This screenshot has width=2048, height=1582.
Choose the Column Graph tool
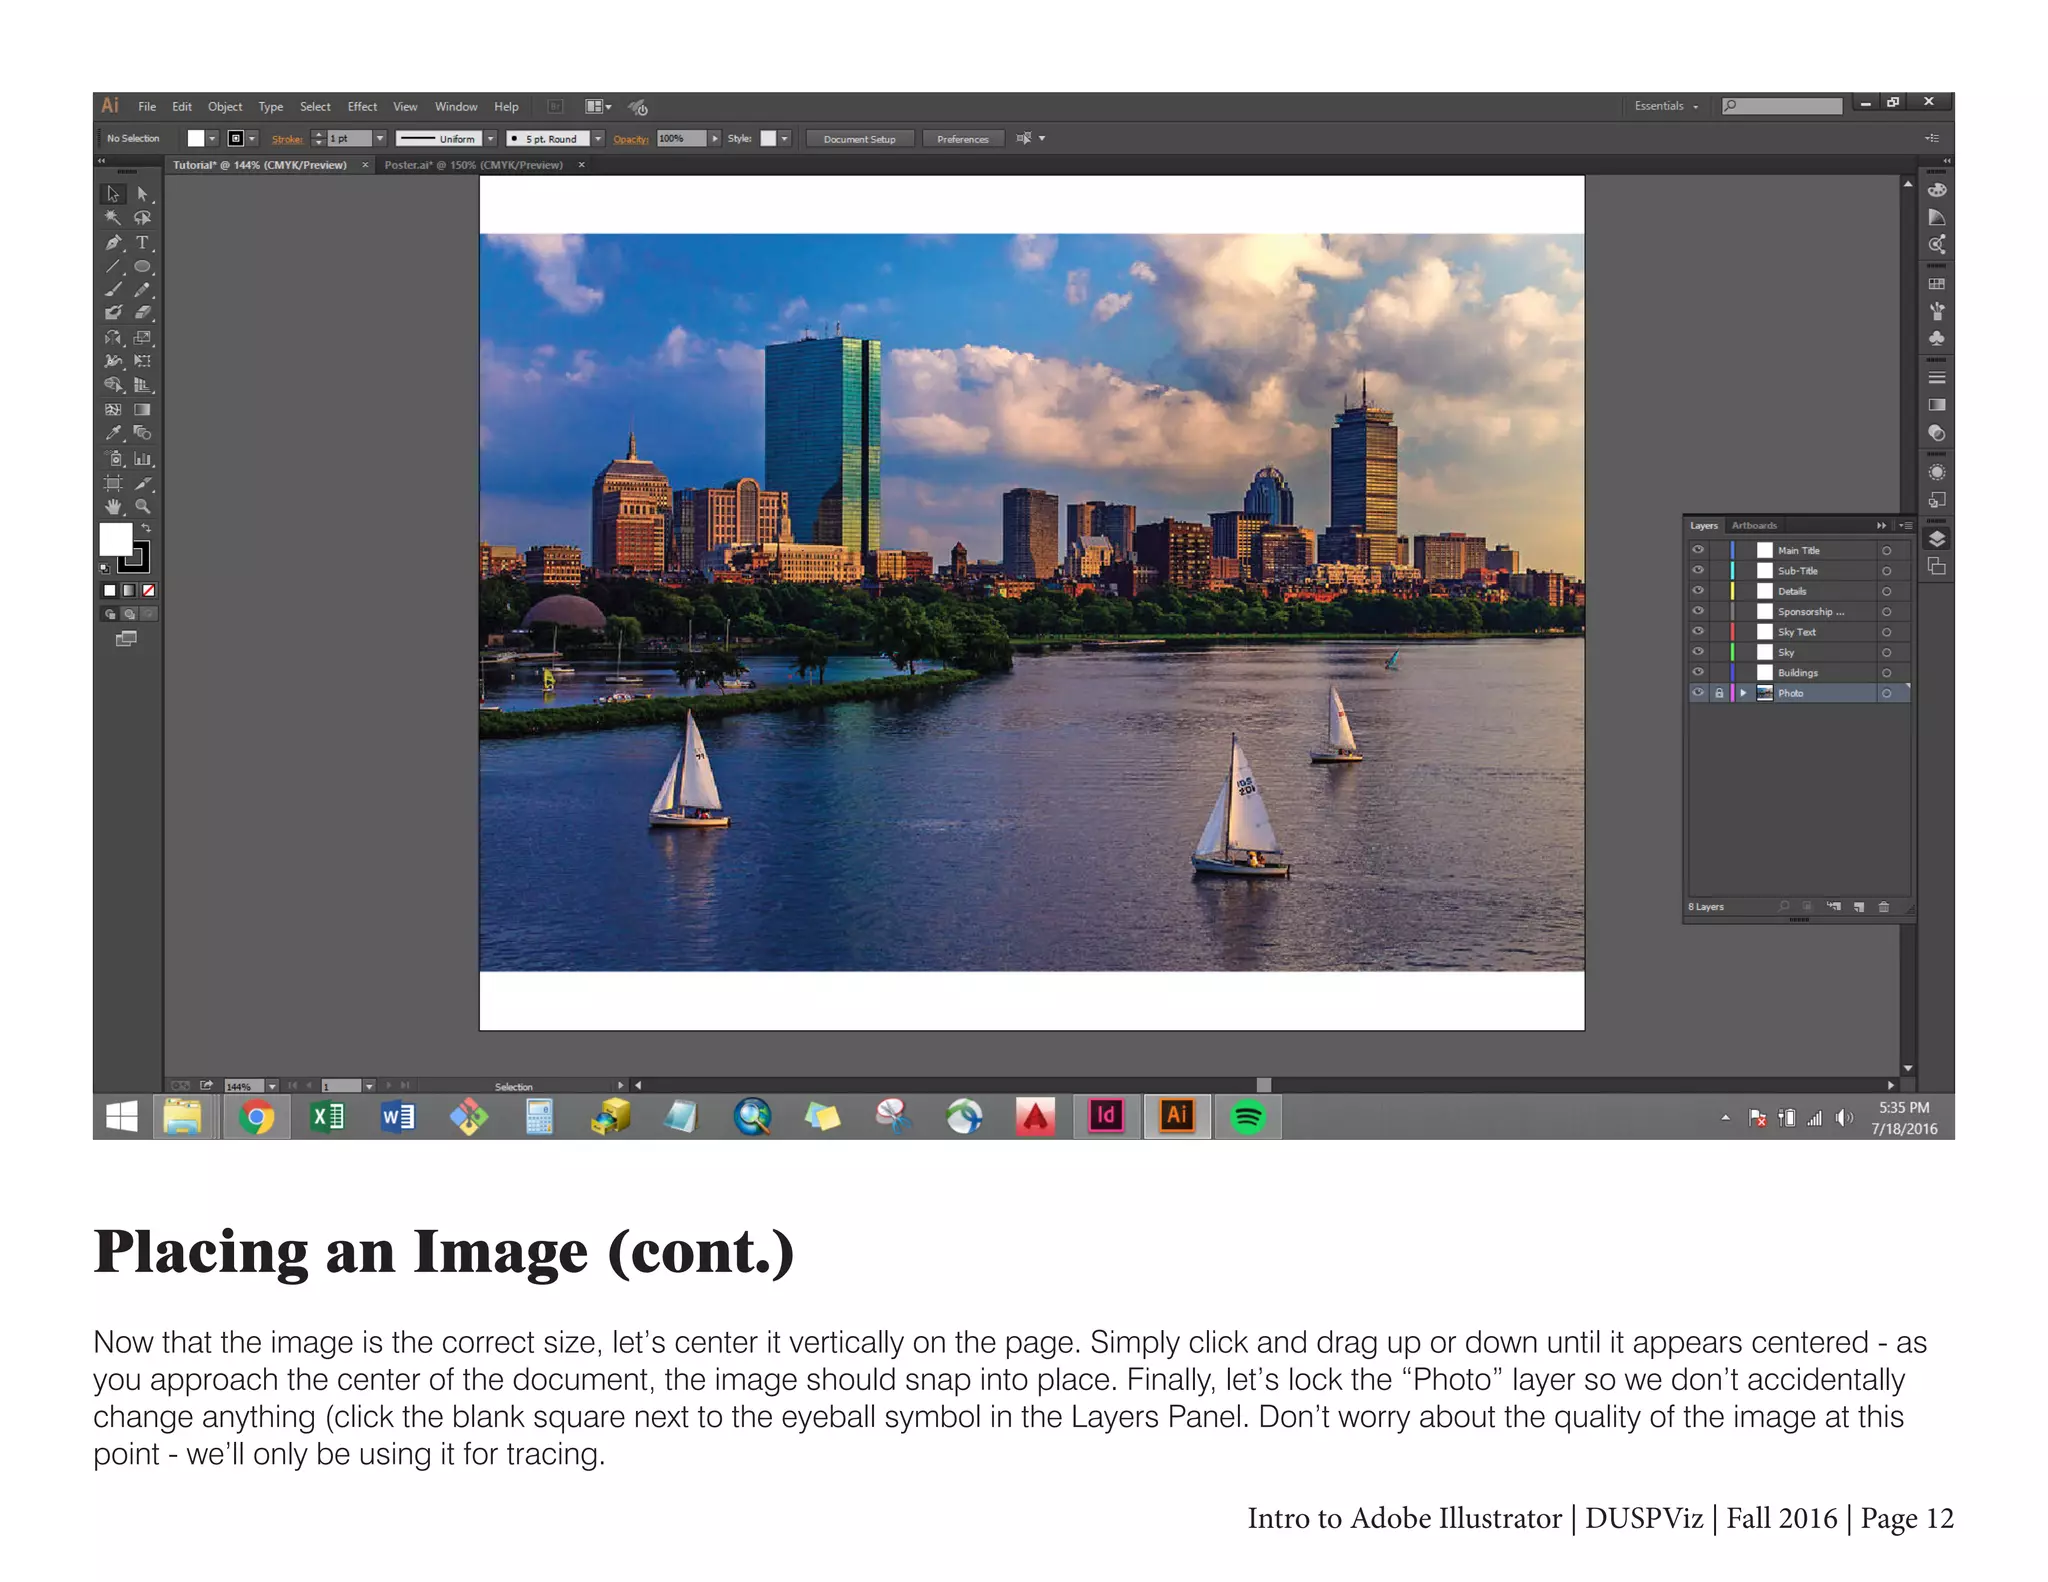[143, 459]
